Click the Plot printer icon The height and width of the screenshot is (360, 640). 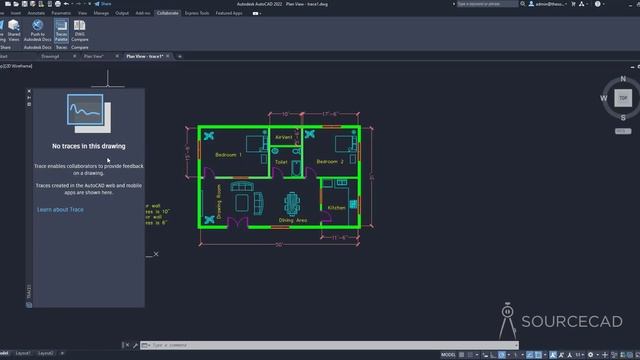pyautogui.click(x=58, y=4)
